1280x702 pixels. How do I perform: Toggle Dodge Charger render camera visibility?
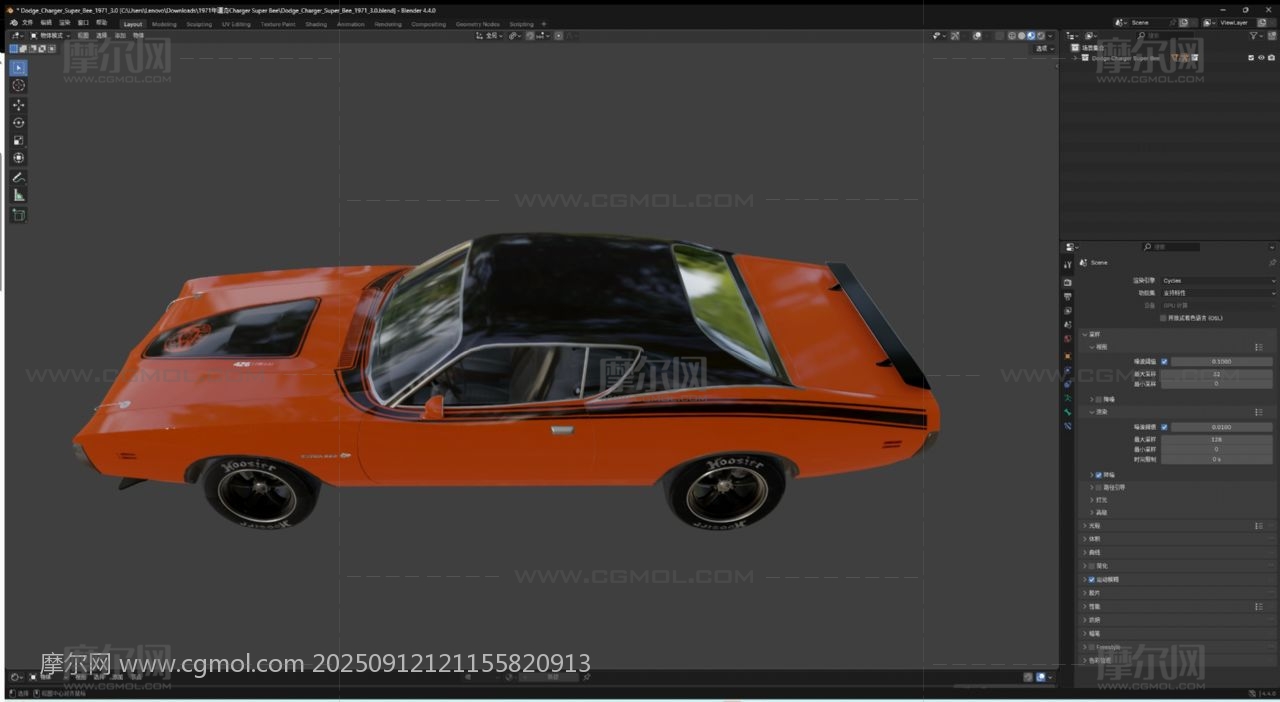tap(1270, 58)
